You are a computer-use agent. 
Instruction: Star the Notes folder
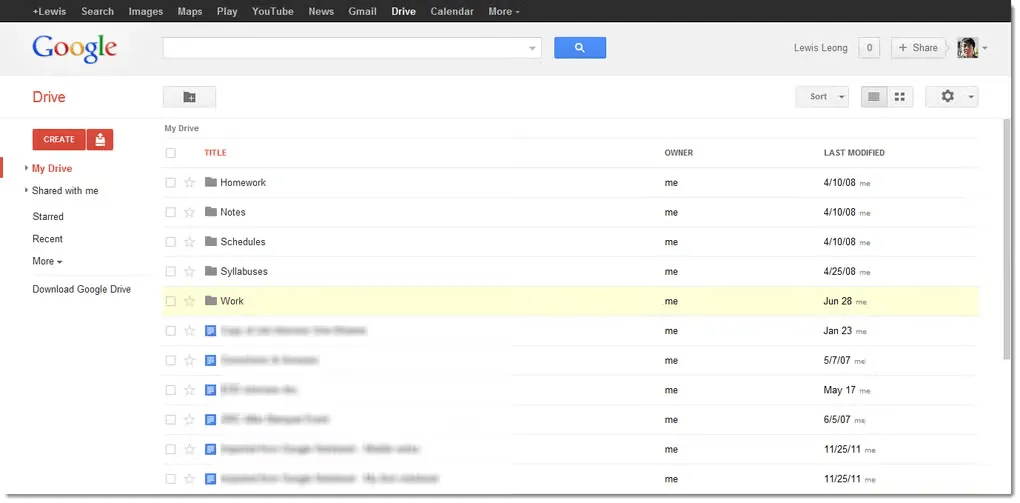pos(189,212)
